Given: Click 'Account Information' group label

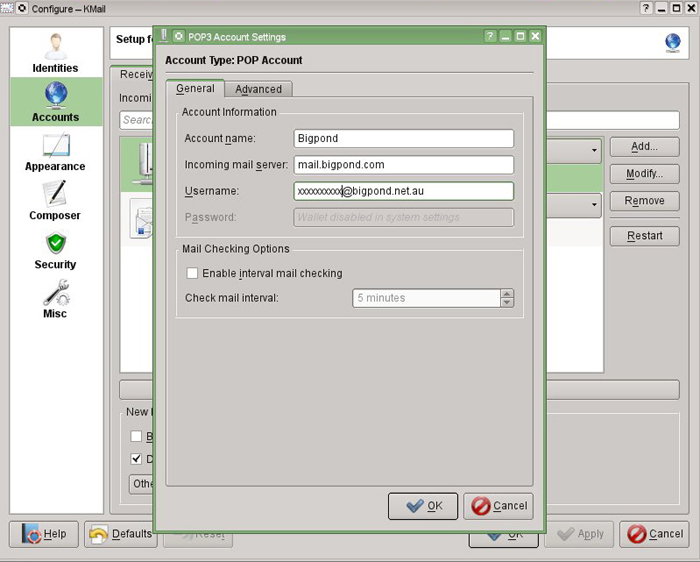Looking at the screenshot, I should point(229,112).
